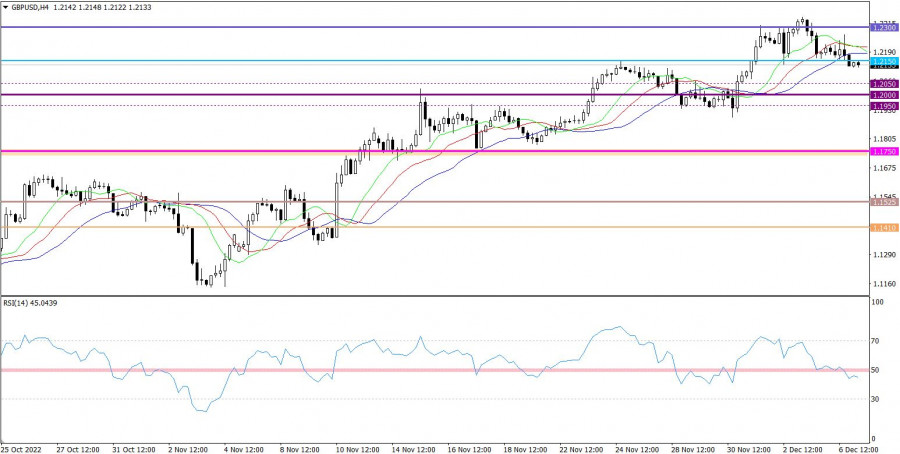Click the RSI 30 level label
Screen dimensions: 900x454
click(x=878, y=399)
